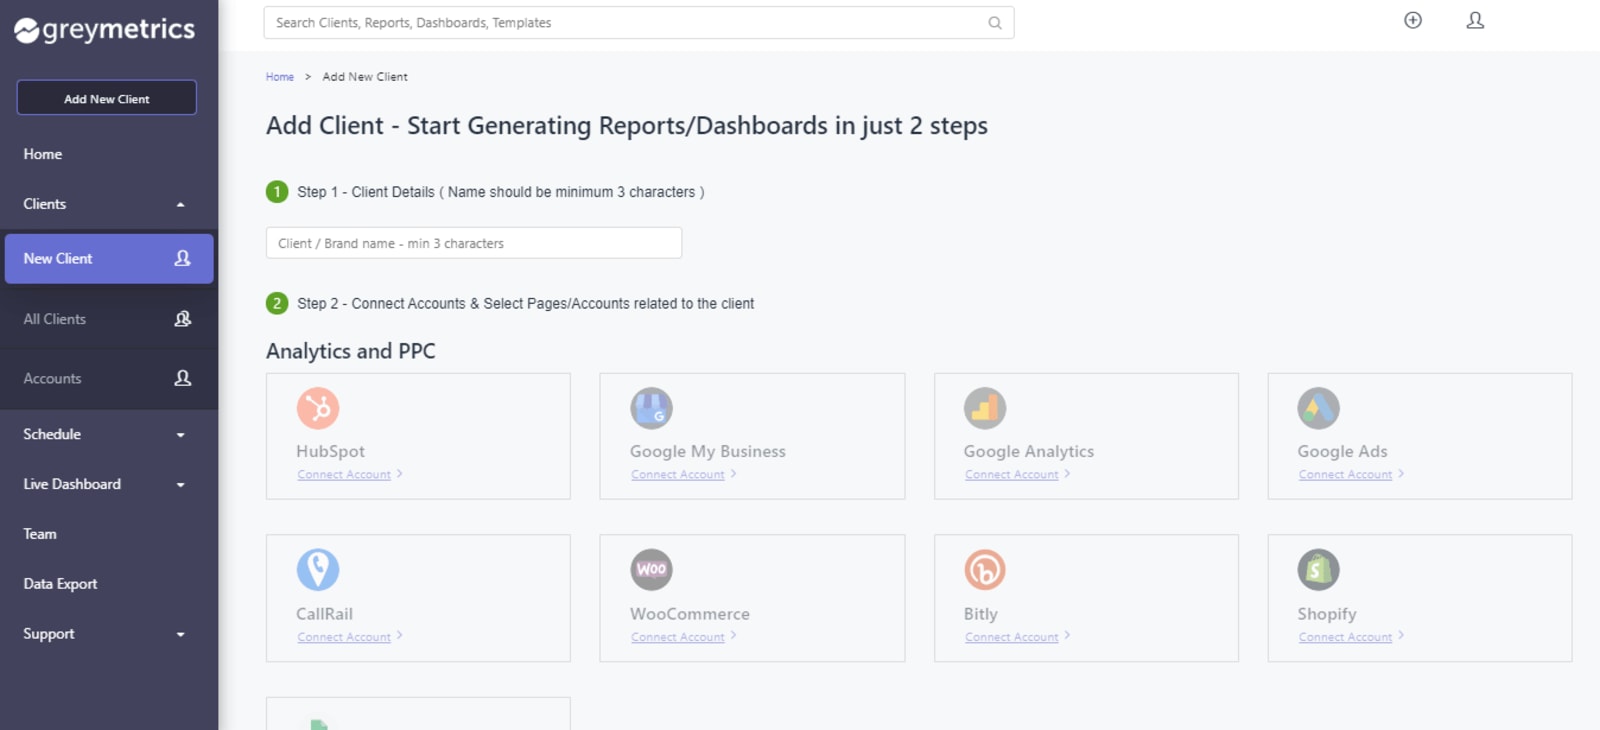The image size is (1600, 730).
Task: Click the WooCommerce title text
Action: [x=690, y=613]
